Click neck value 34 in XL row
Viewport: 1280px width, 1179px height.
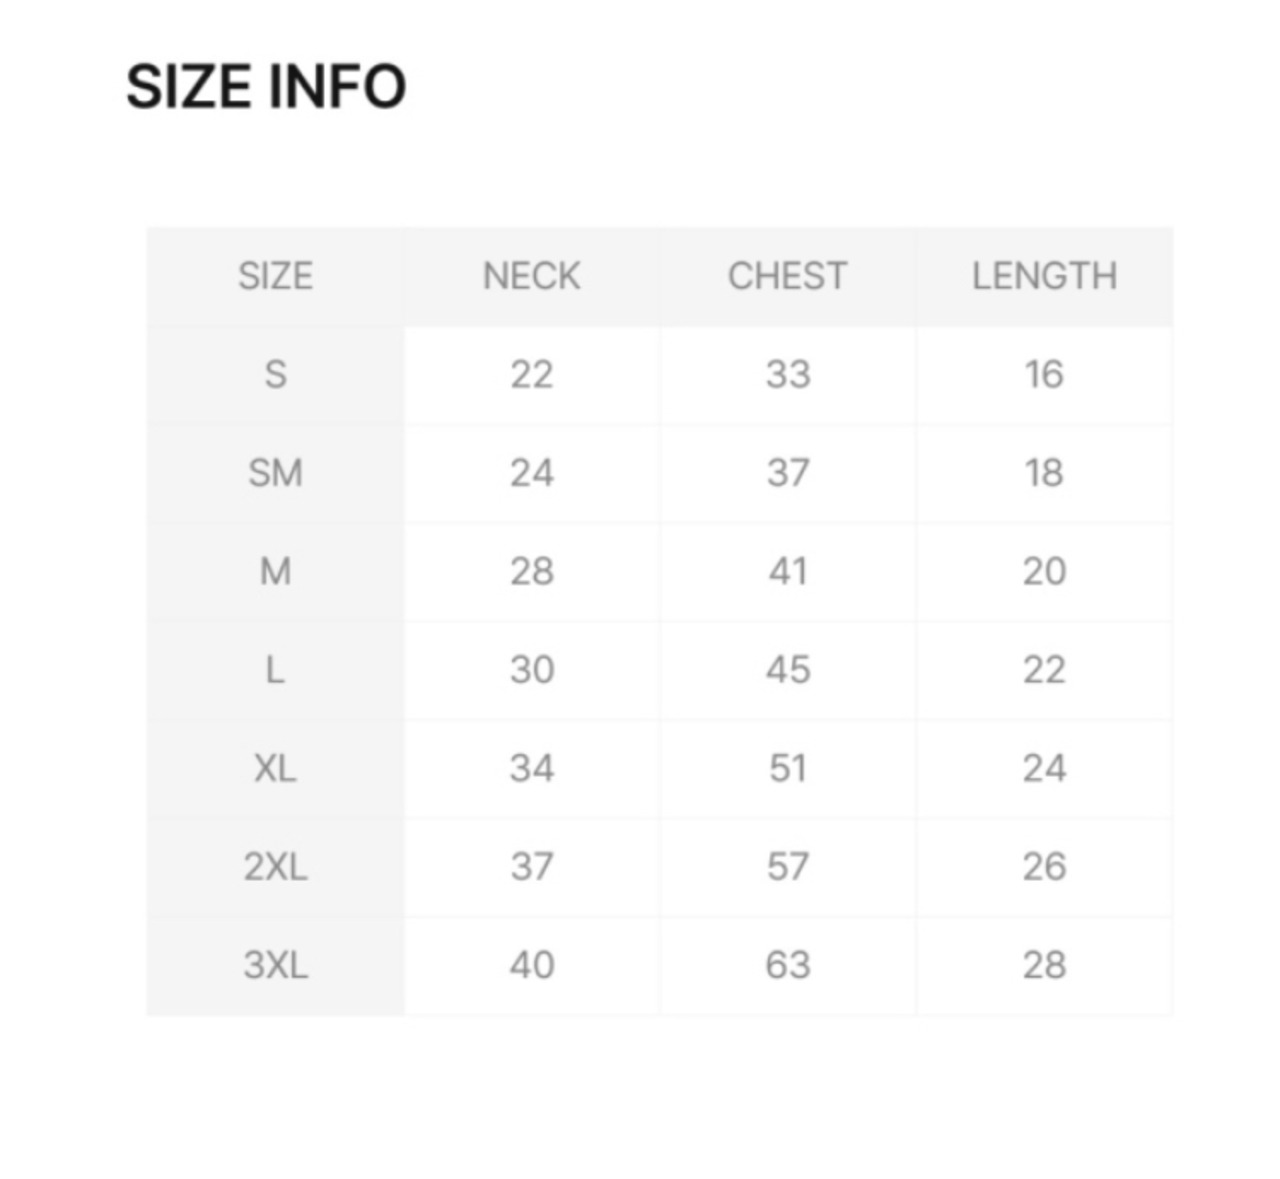531,768
